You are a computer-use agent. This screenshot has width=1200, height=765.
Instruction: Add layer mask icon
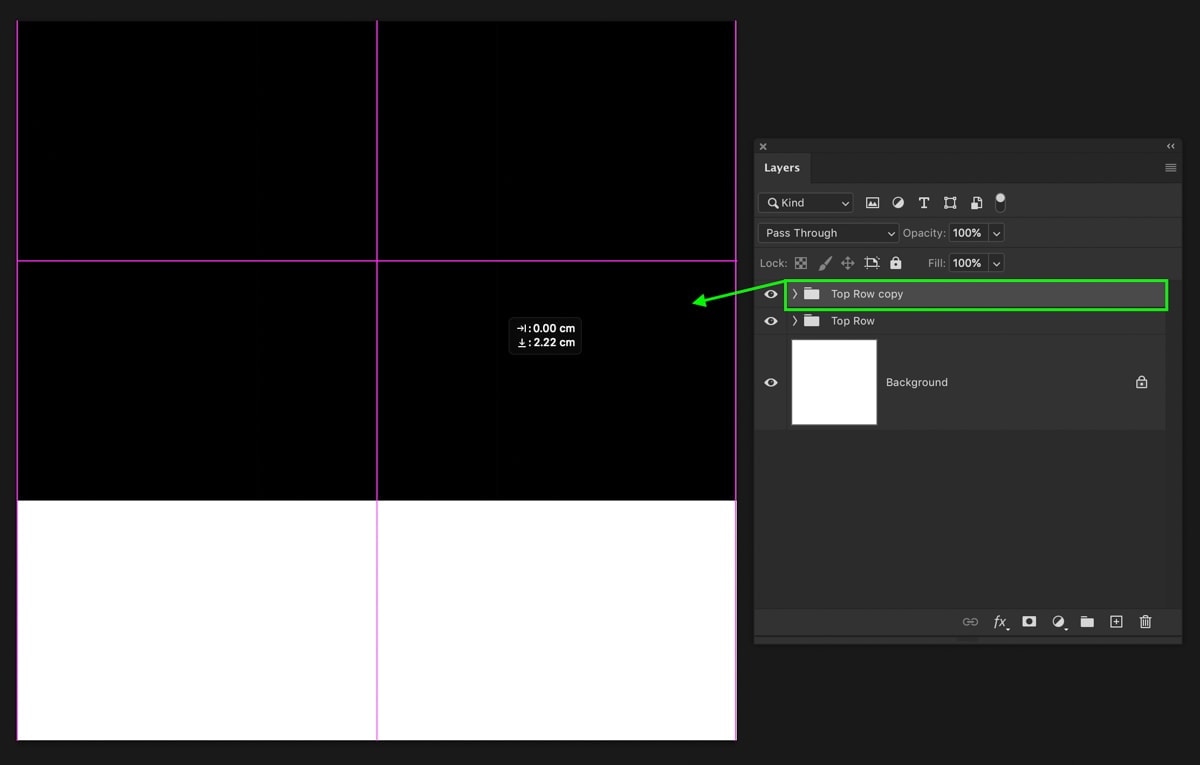[x=1029, y=622]
